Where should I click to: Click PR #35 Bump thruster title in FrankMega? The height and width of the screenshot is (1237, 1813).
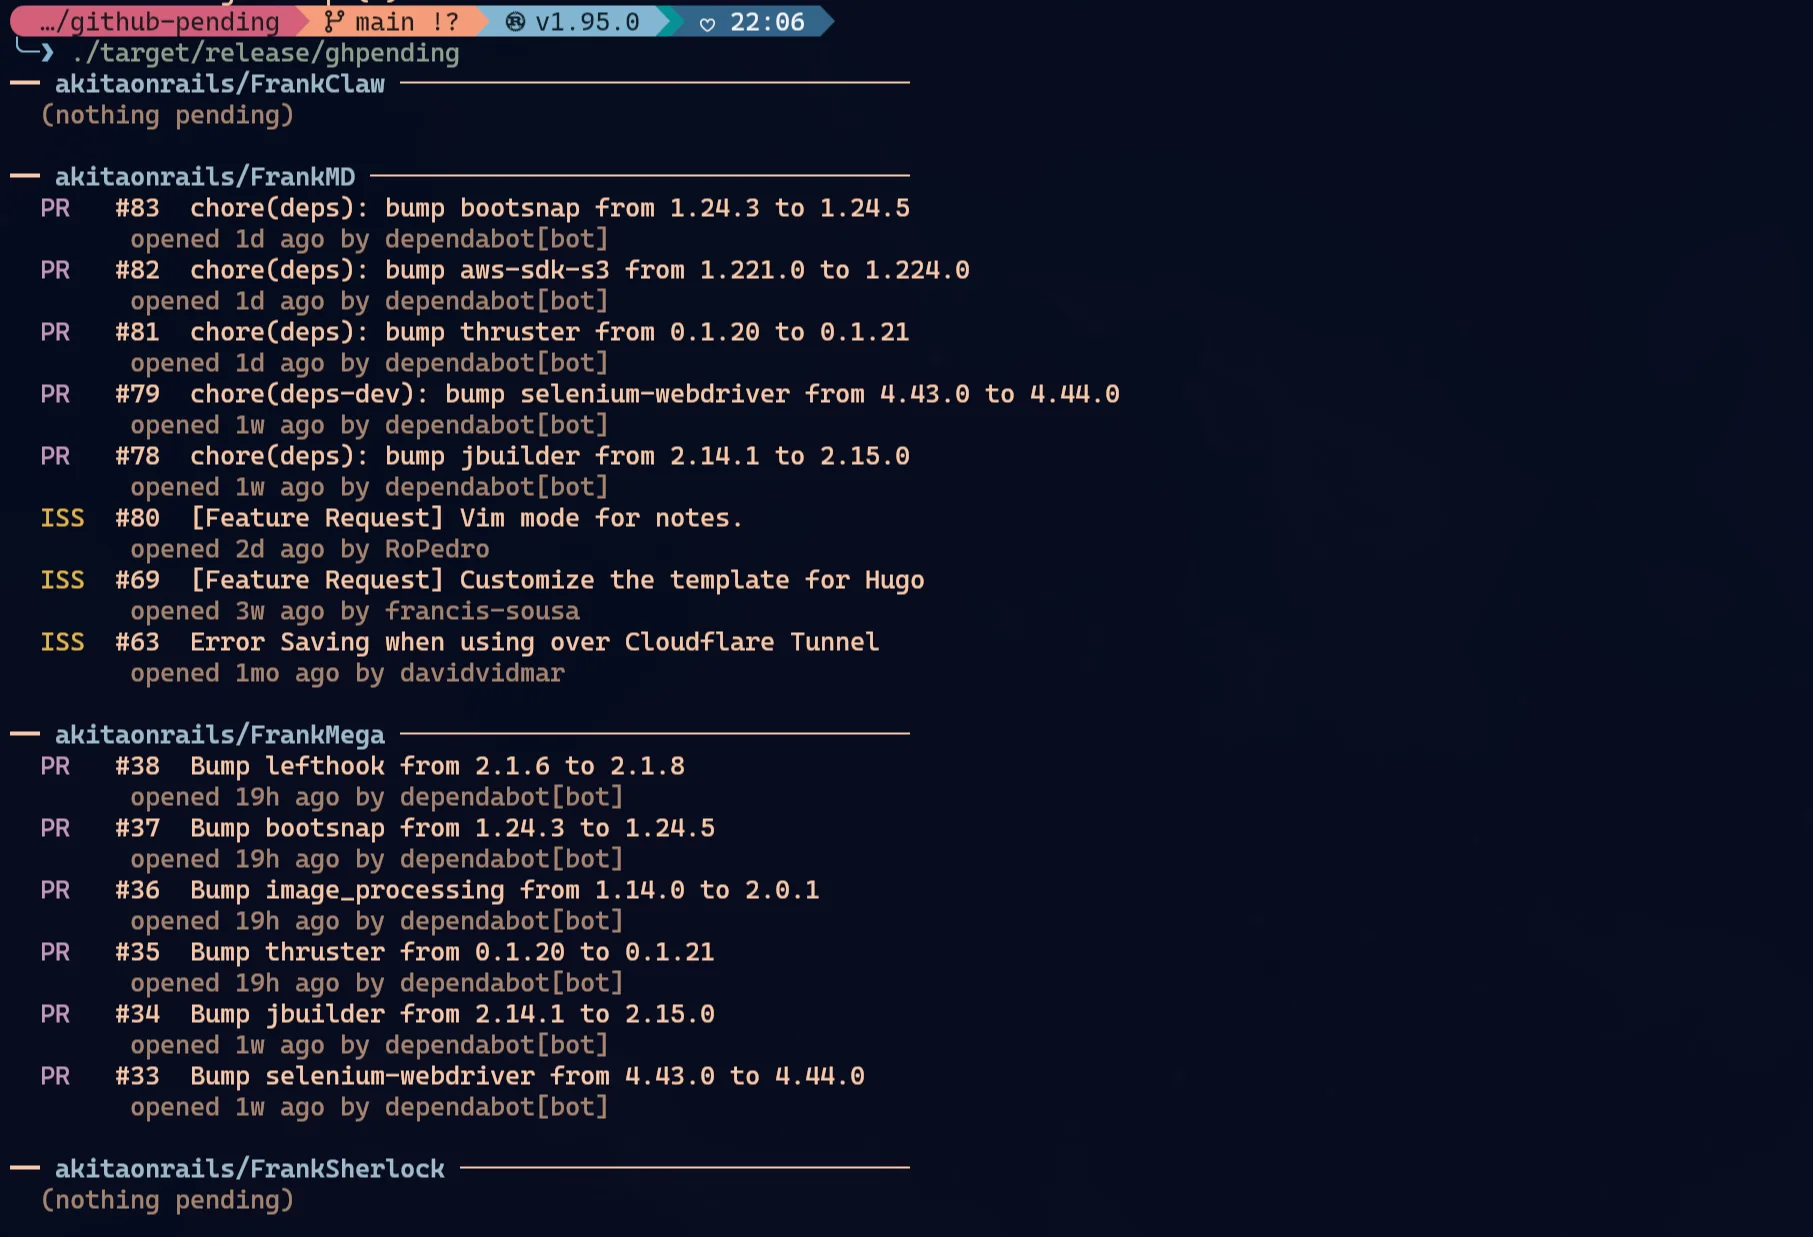(x=453, y=952)
